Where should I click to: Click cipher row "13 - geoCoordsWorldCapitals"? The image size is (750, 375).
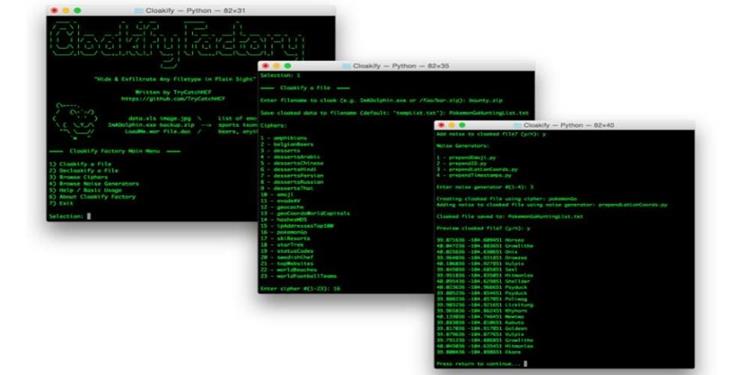click(306, 213)
